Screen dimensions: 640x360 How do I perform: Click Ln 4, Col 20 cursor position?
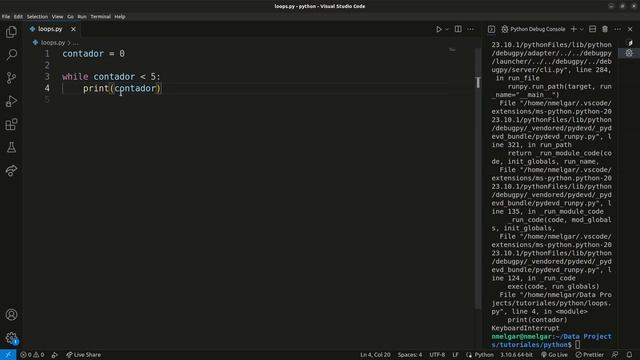[x=375, y=355]
